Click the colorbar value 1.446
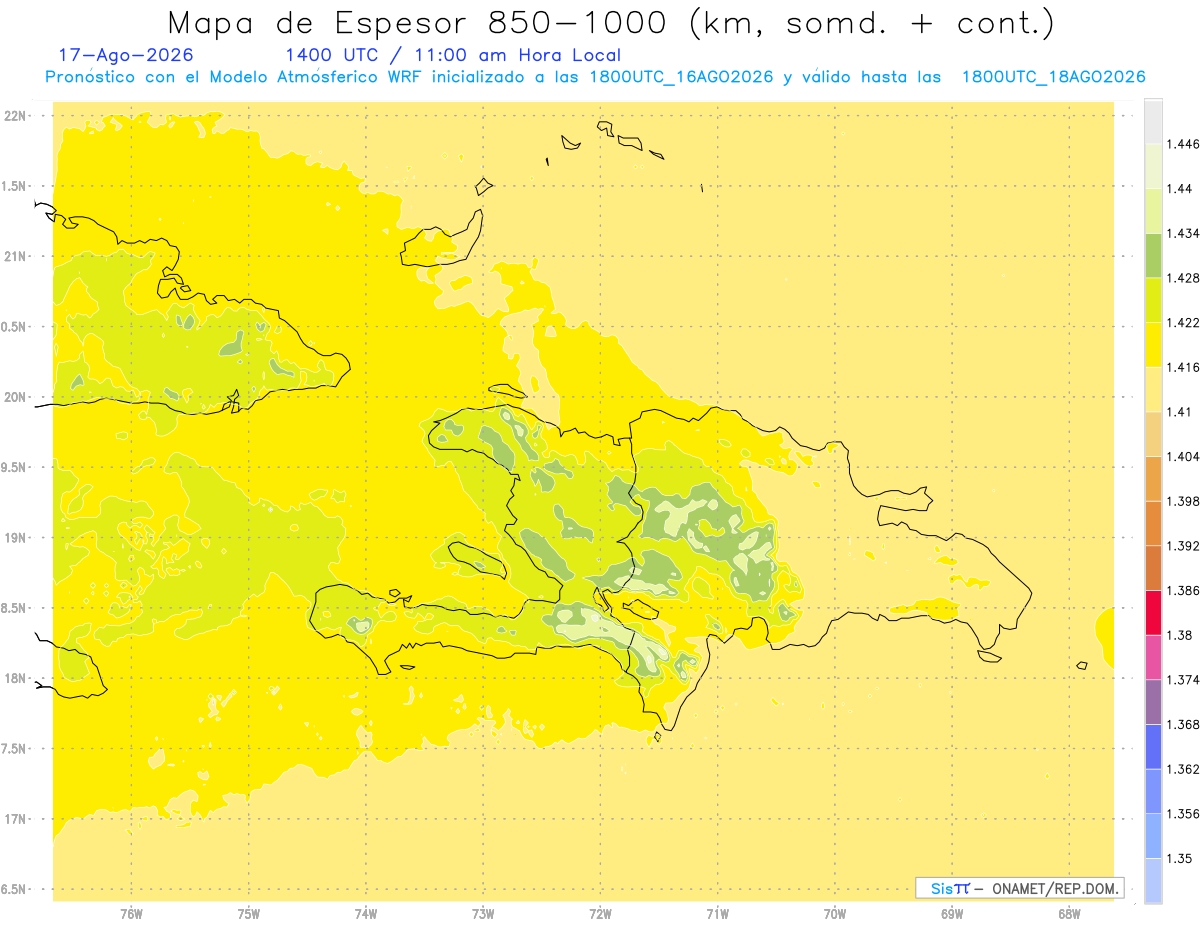Screen dimensions: 1200x927 (1182, 144)
